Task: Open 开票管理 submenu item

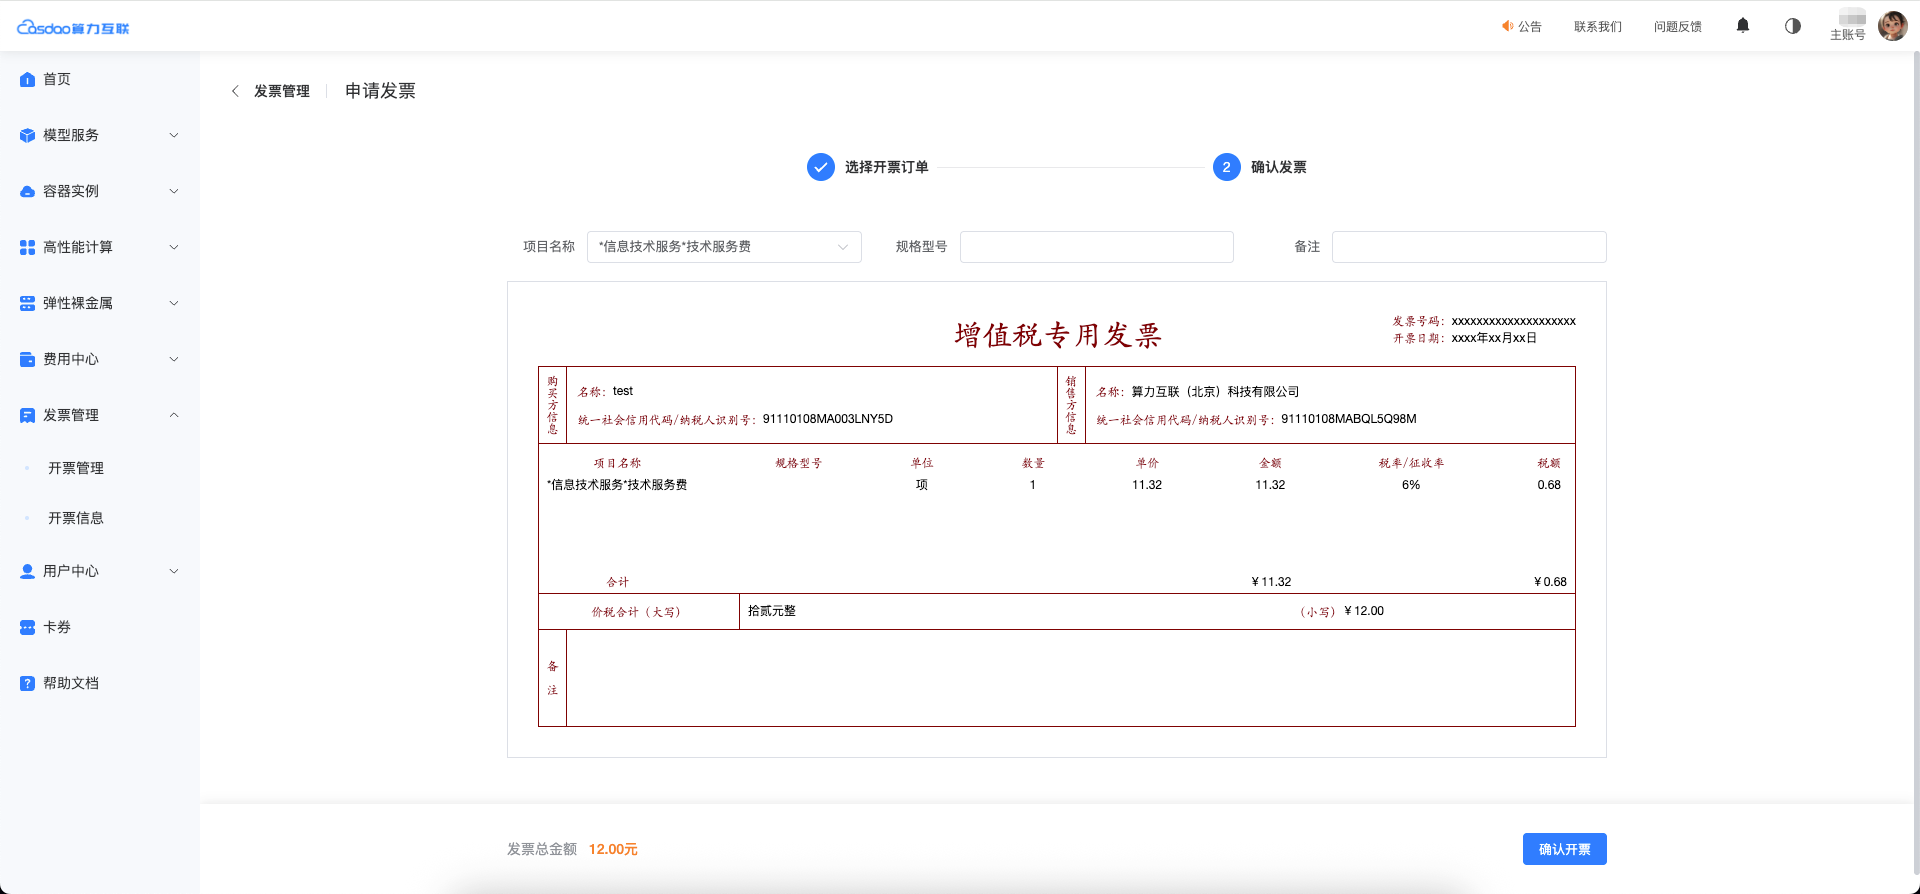Action: tap(76, 468)
